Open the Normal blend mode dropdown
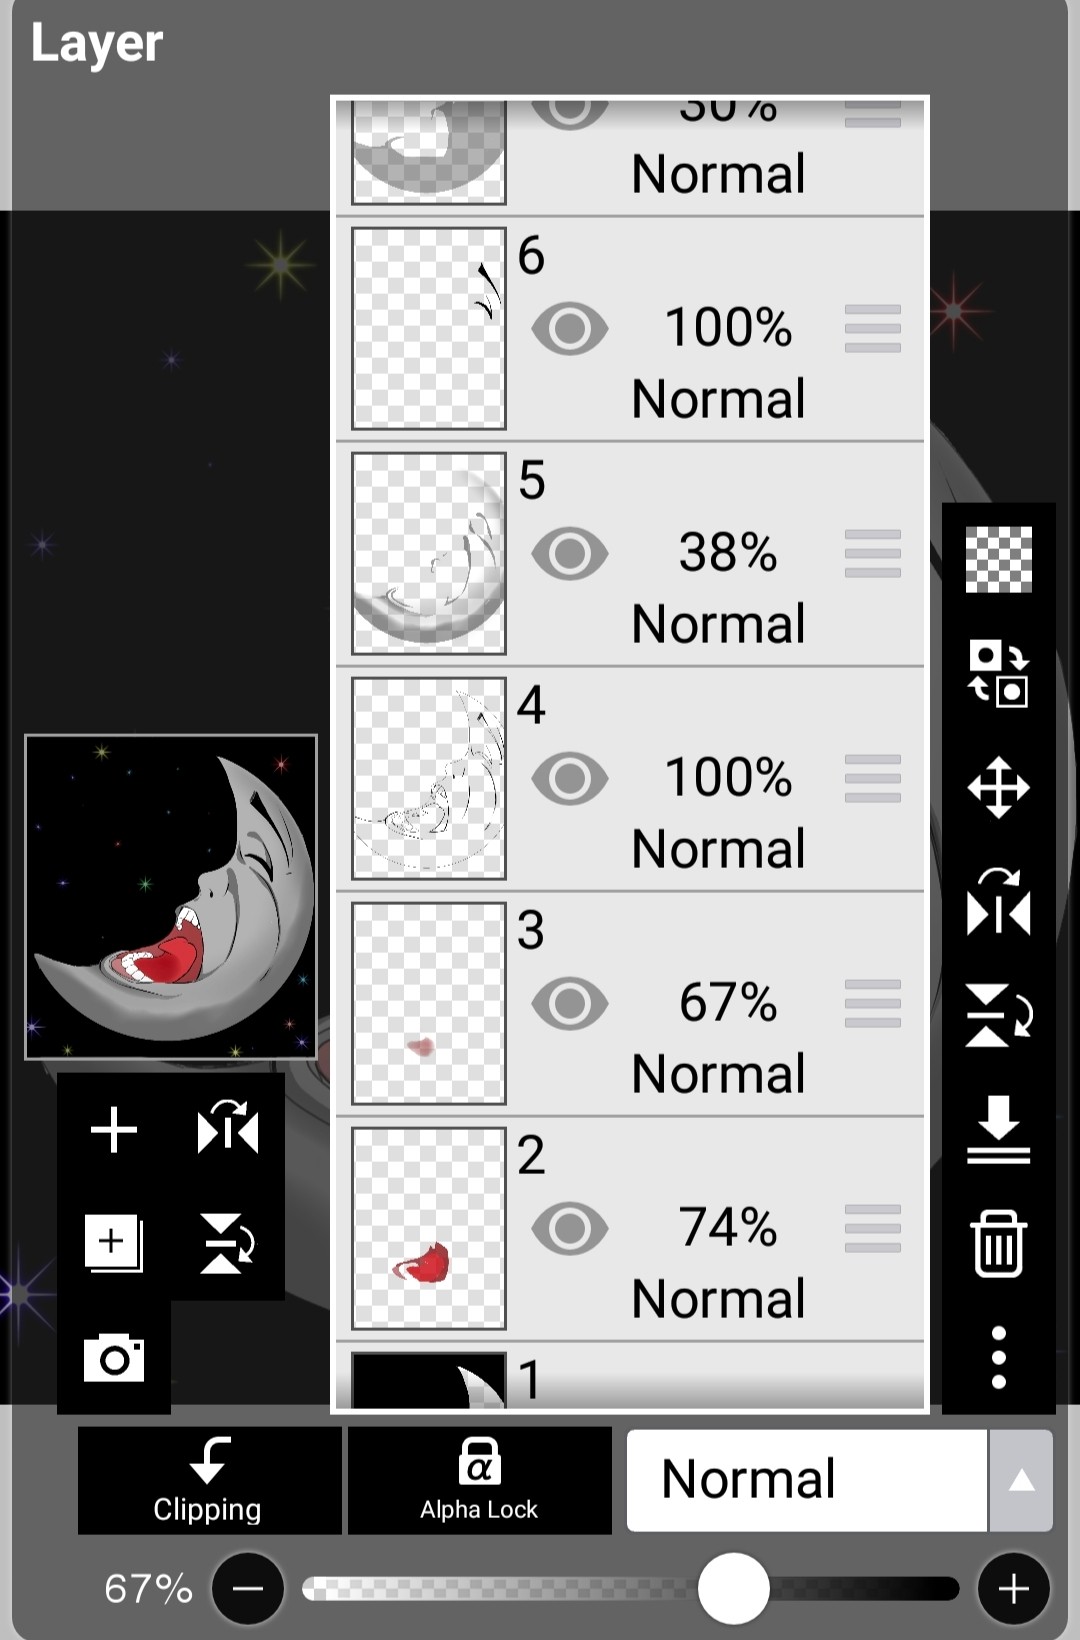The height and width of the screenshot is (1640, 1080). click(x=806, y=1480)
